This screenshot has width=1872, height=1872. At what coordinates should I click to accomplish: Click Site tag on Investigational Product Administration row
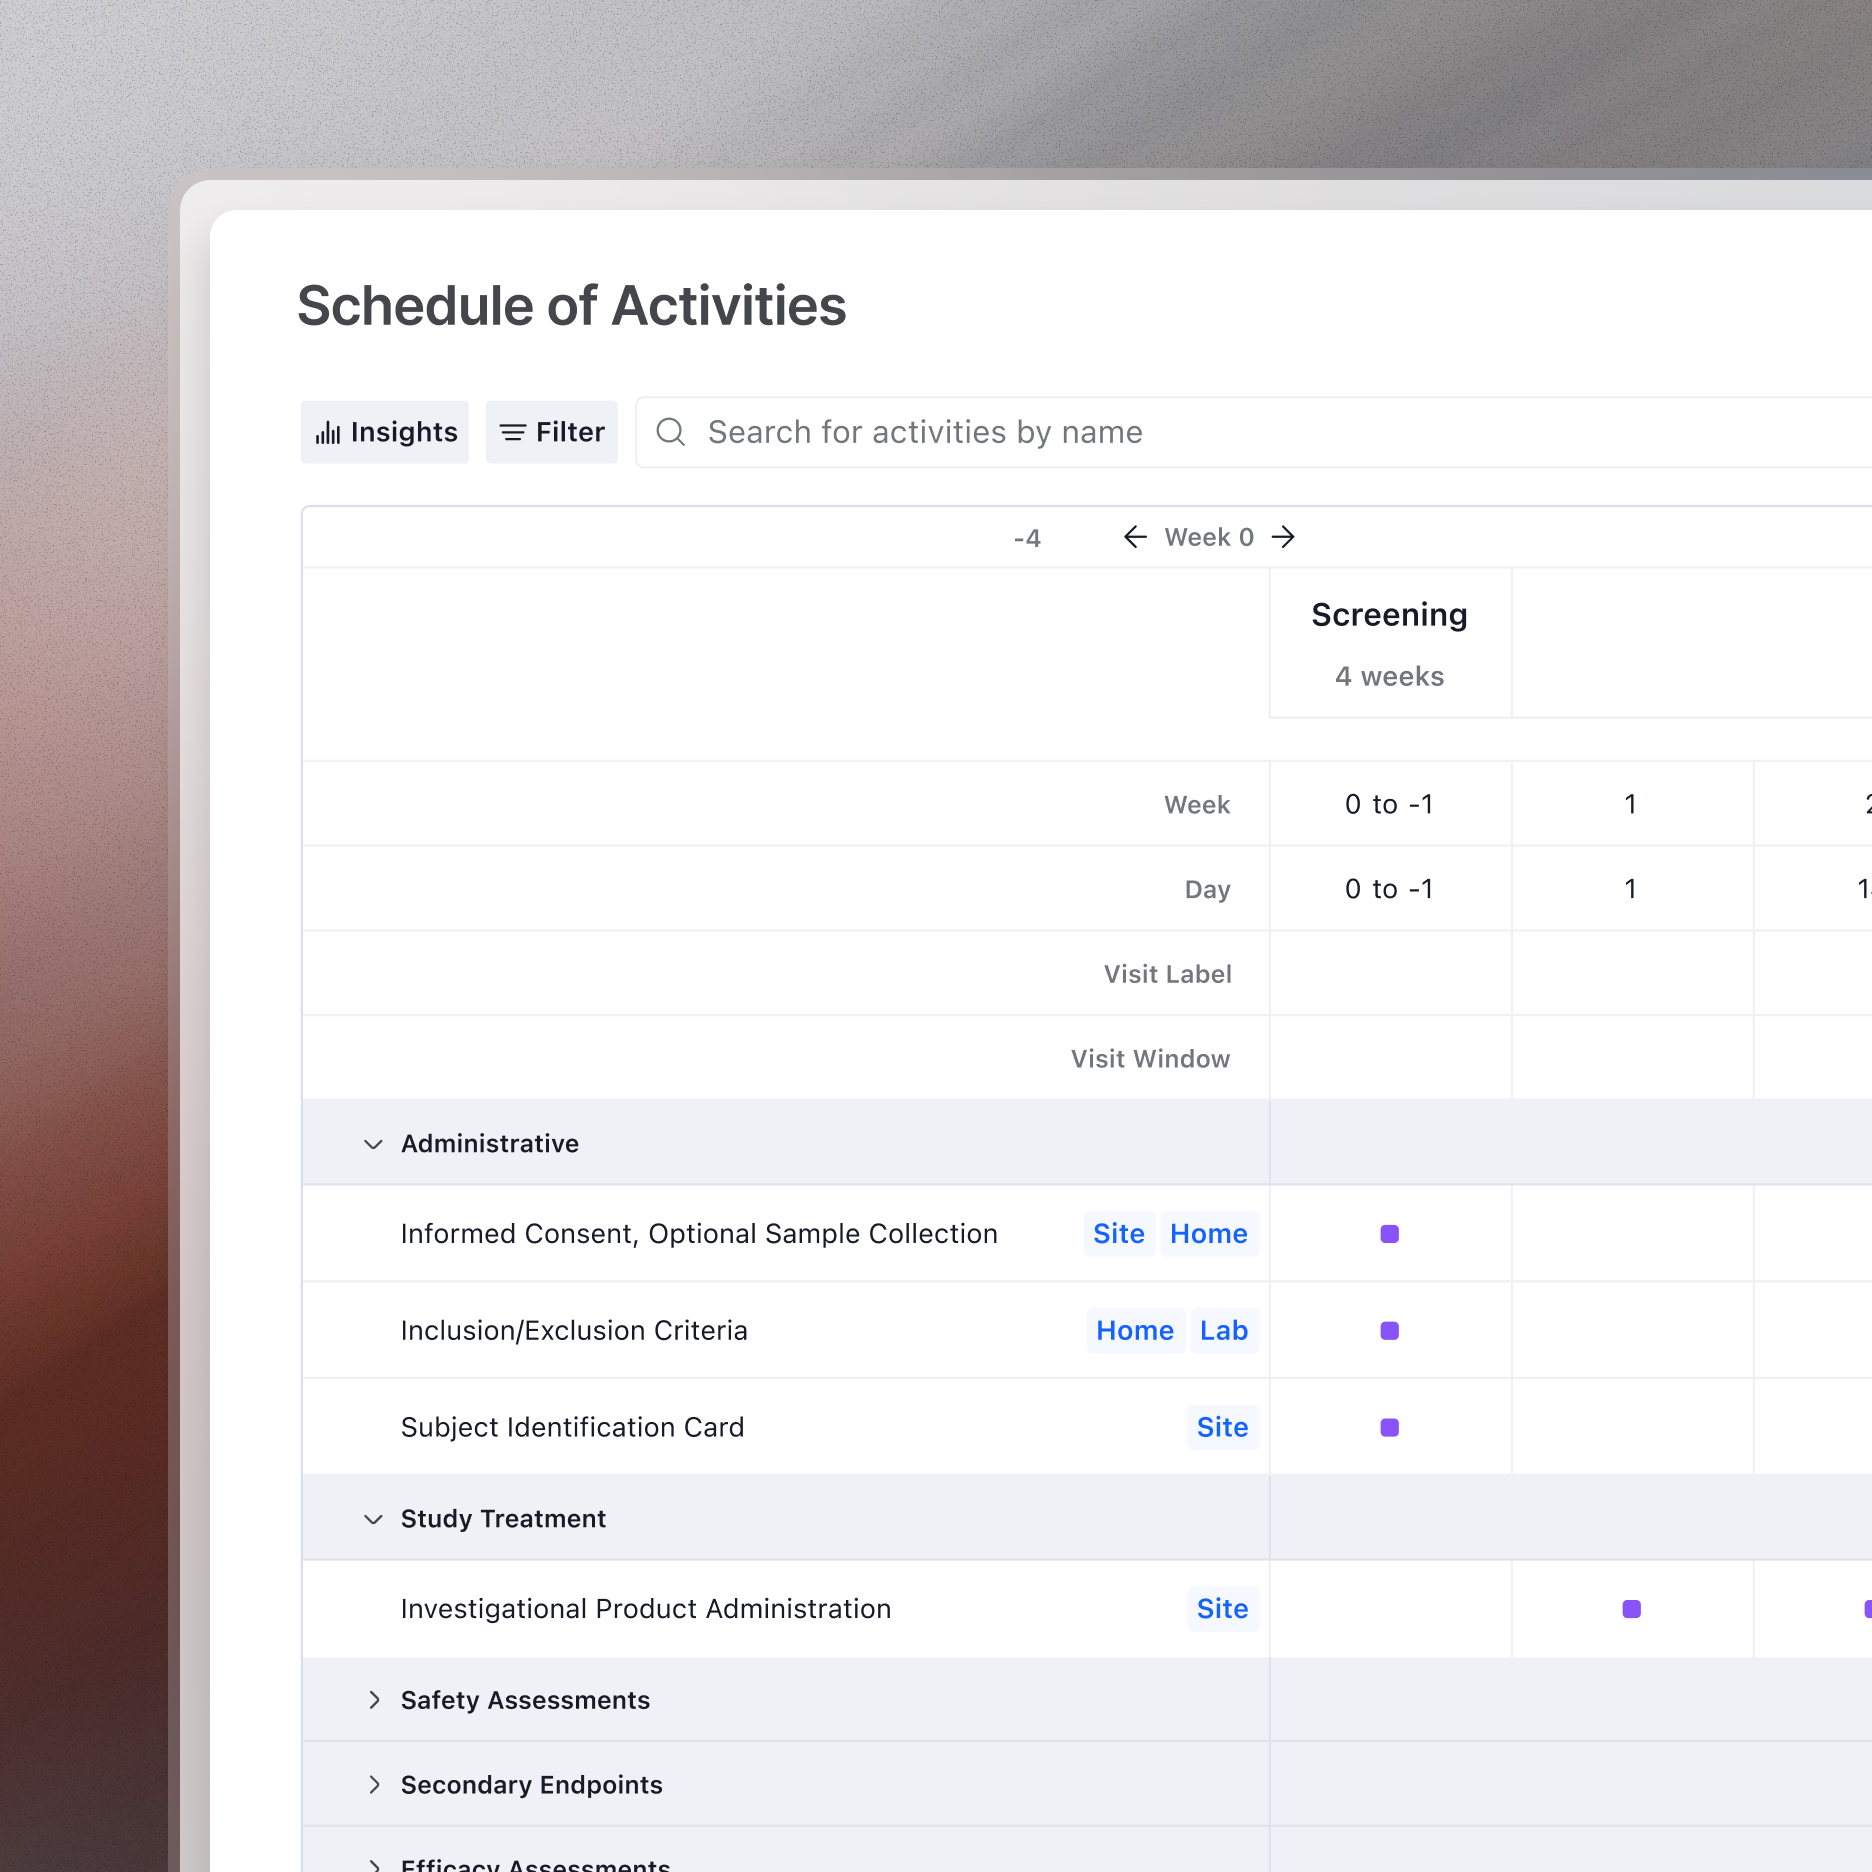point(1222,1609)
